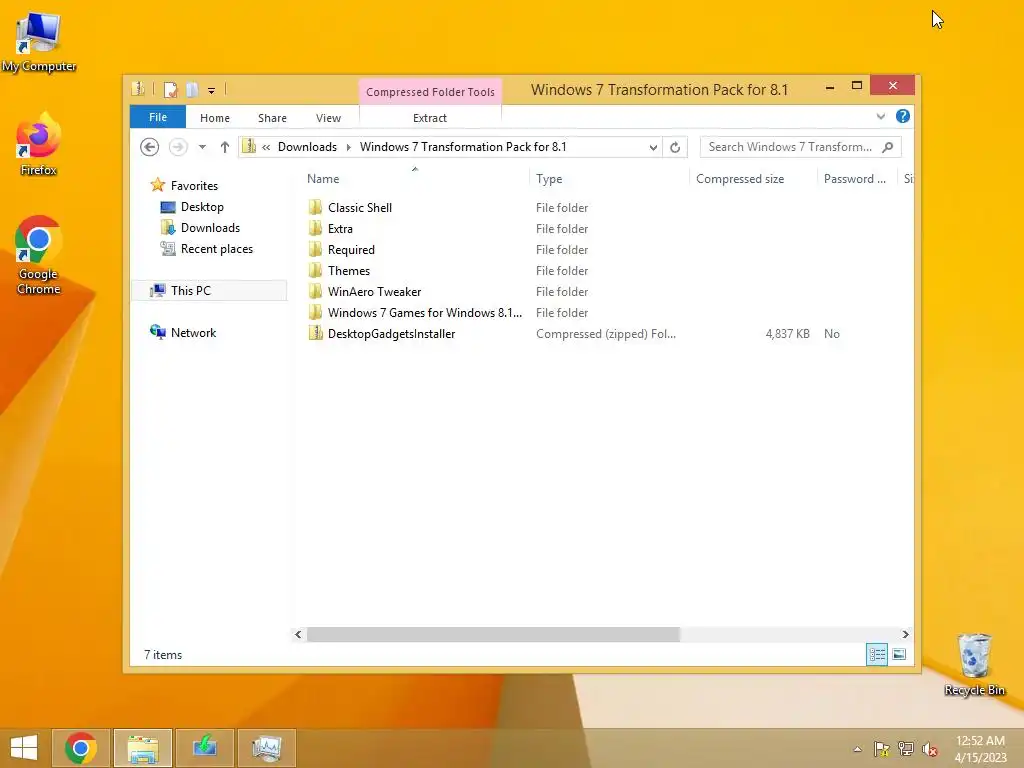Sort by Compressed size column header
This screenshot has height=768, width=1024.
click(740, 179)
